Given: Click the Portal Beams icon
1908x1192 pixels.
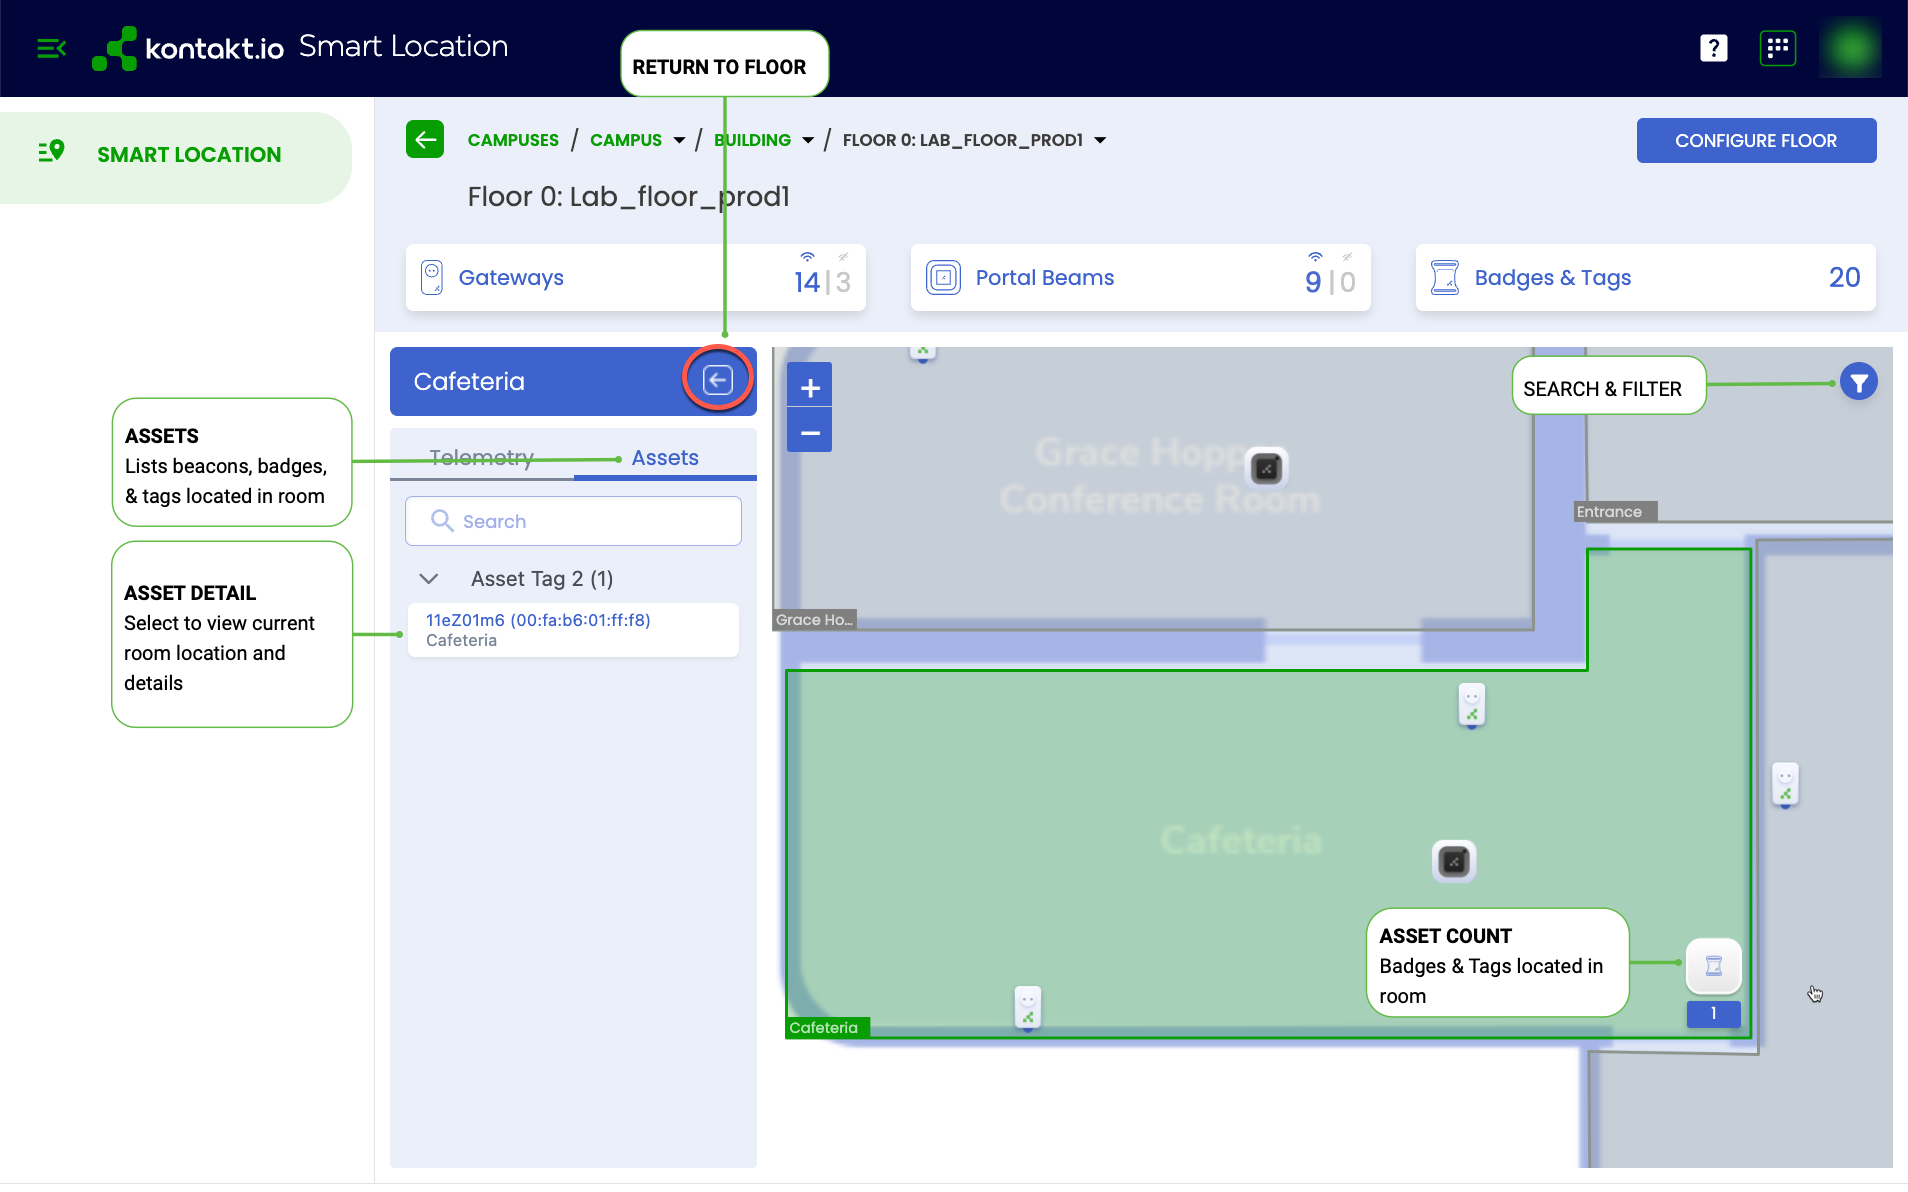Looking at the screenshot, I should point(943,278).
